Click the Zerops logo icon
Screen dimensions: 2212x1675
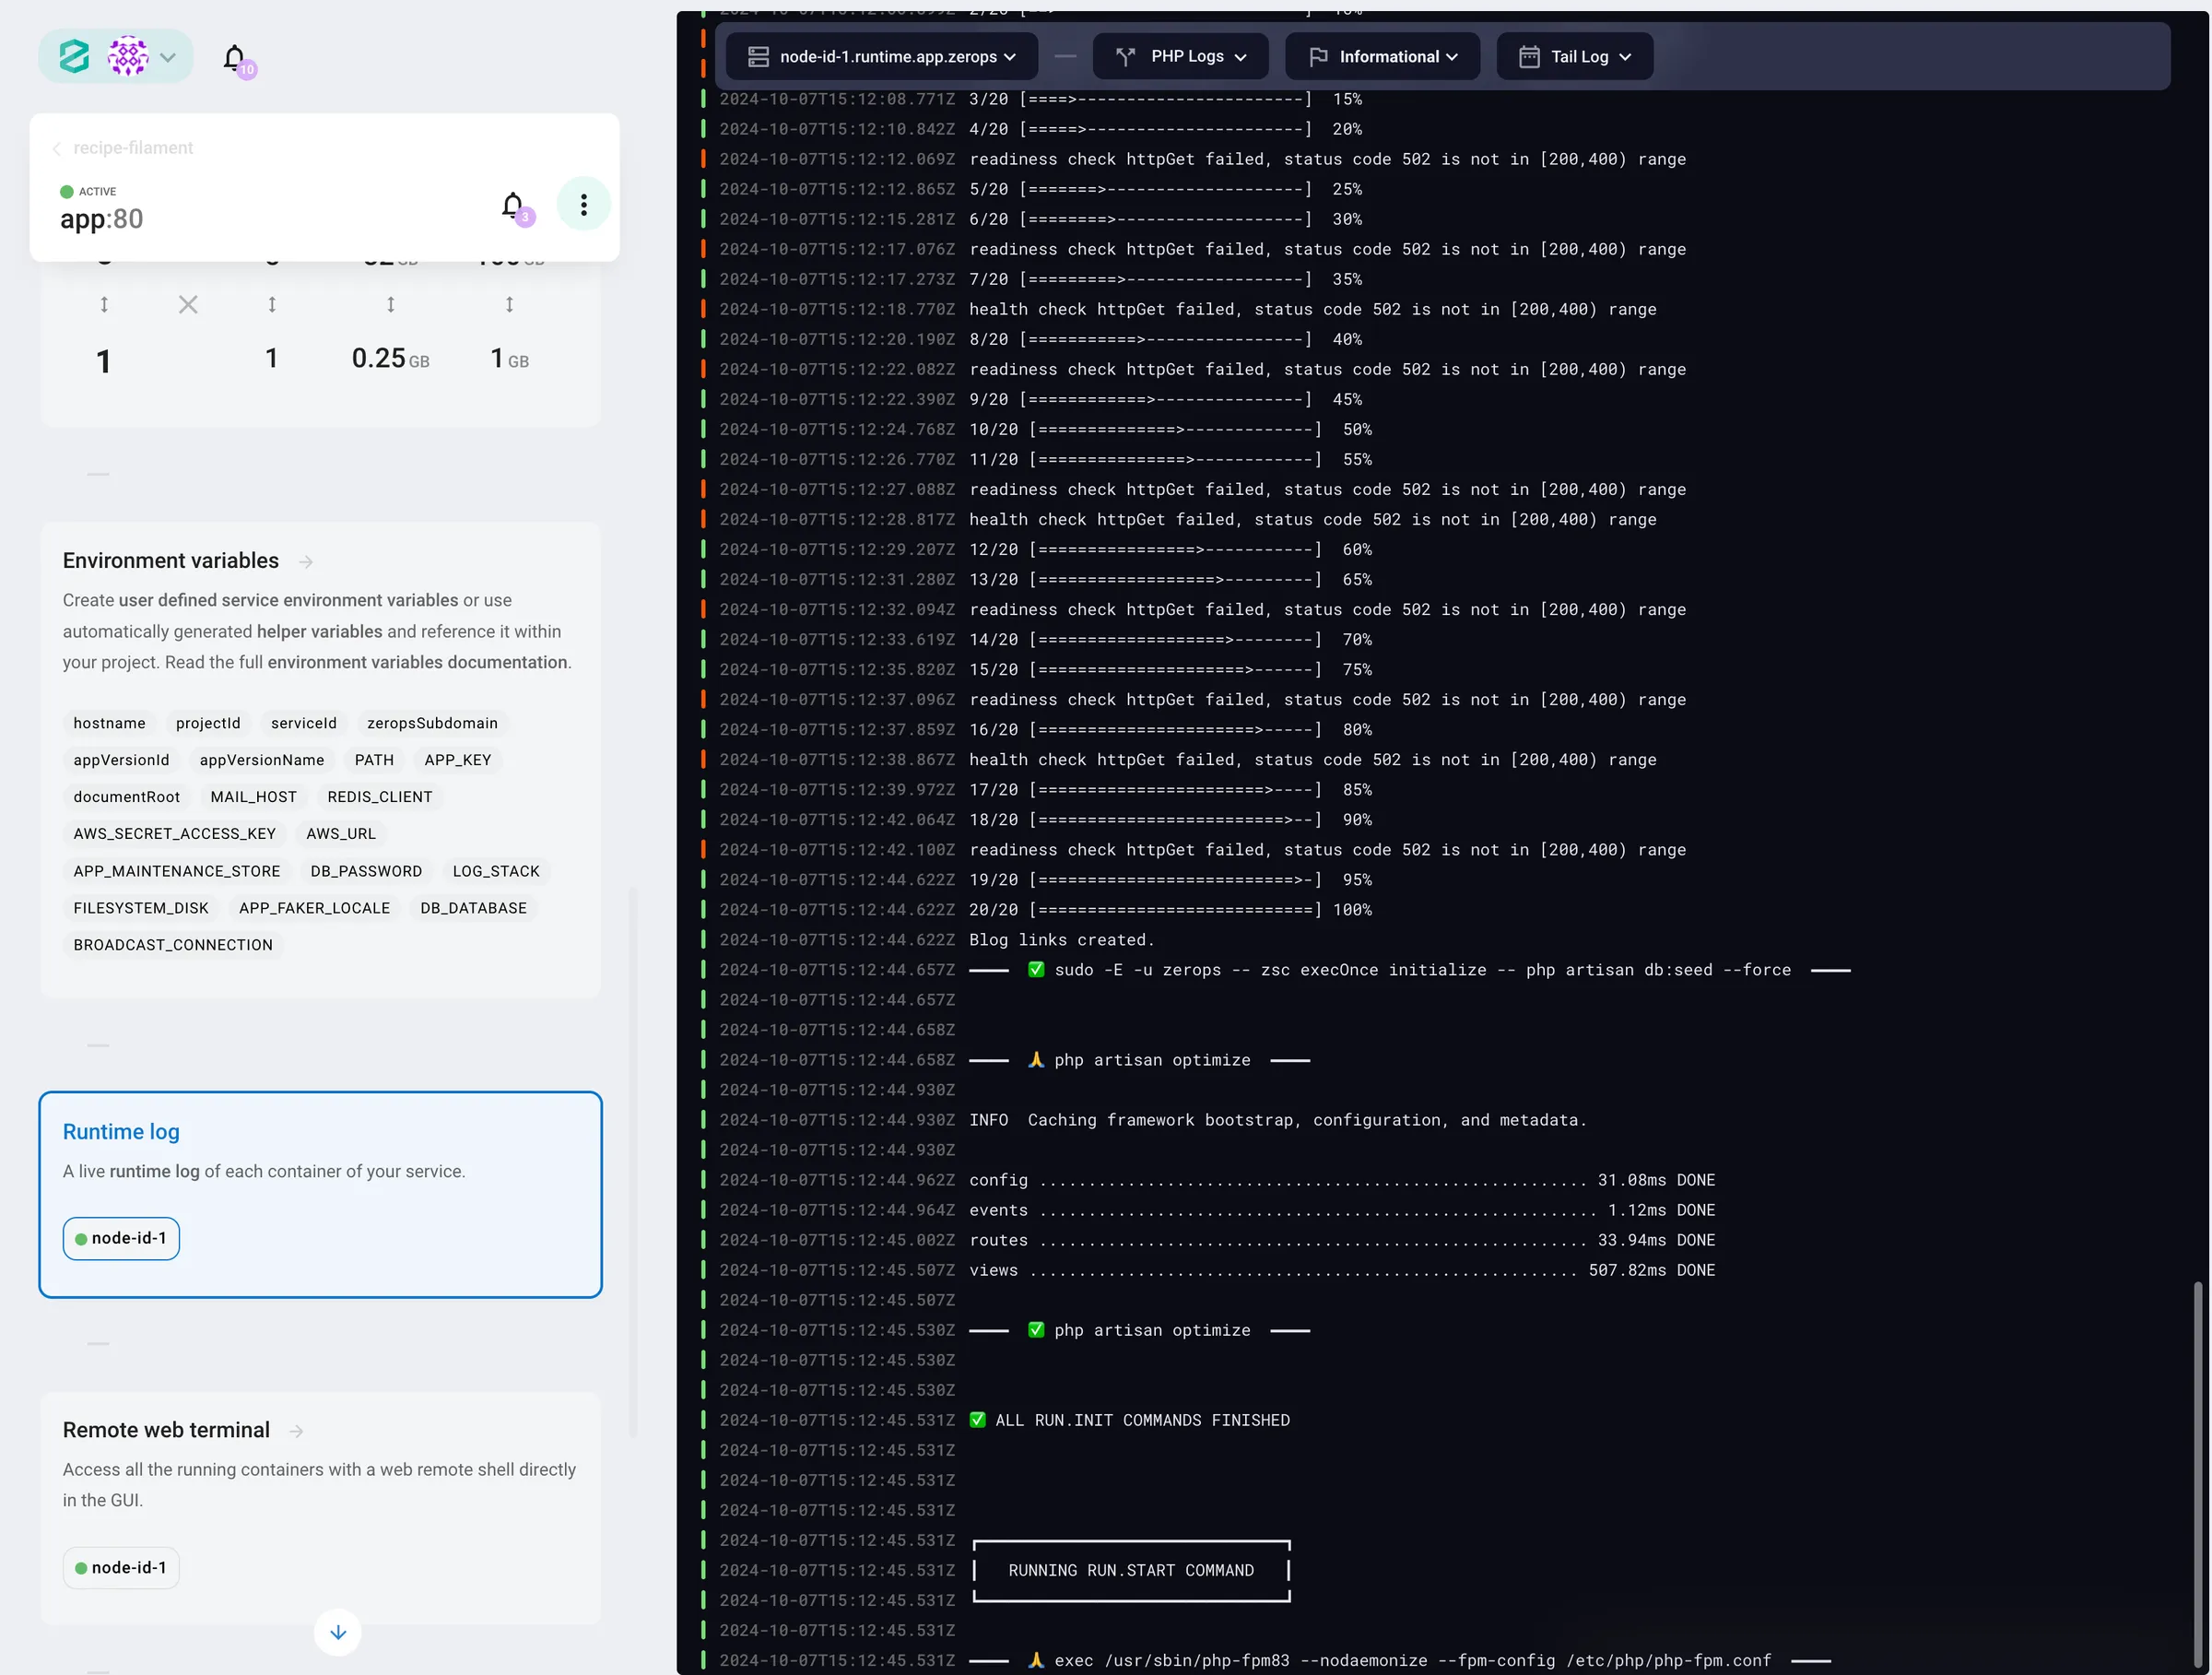74,57
